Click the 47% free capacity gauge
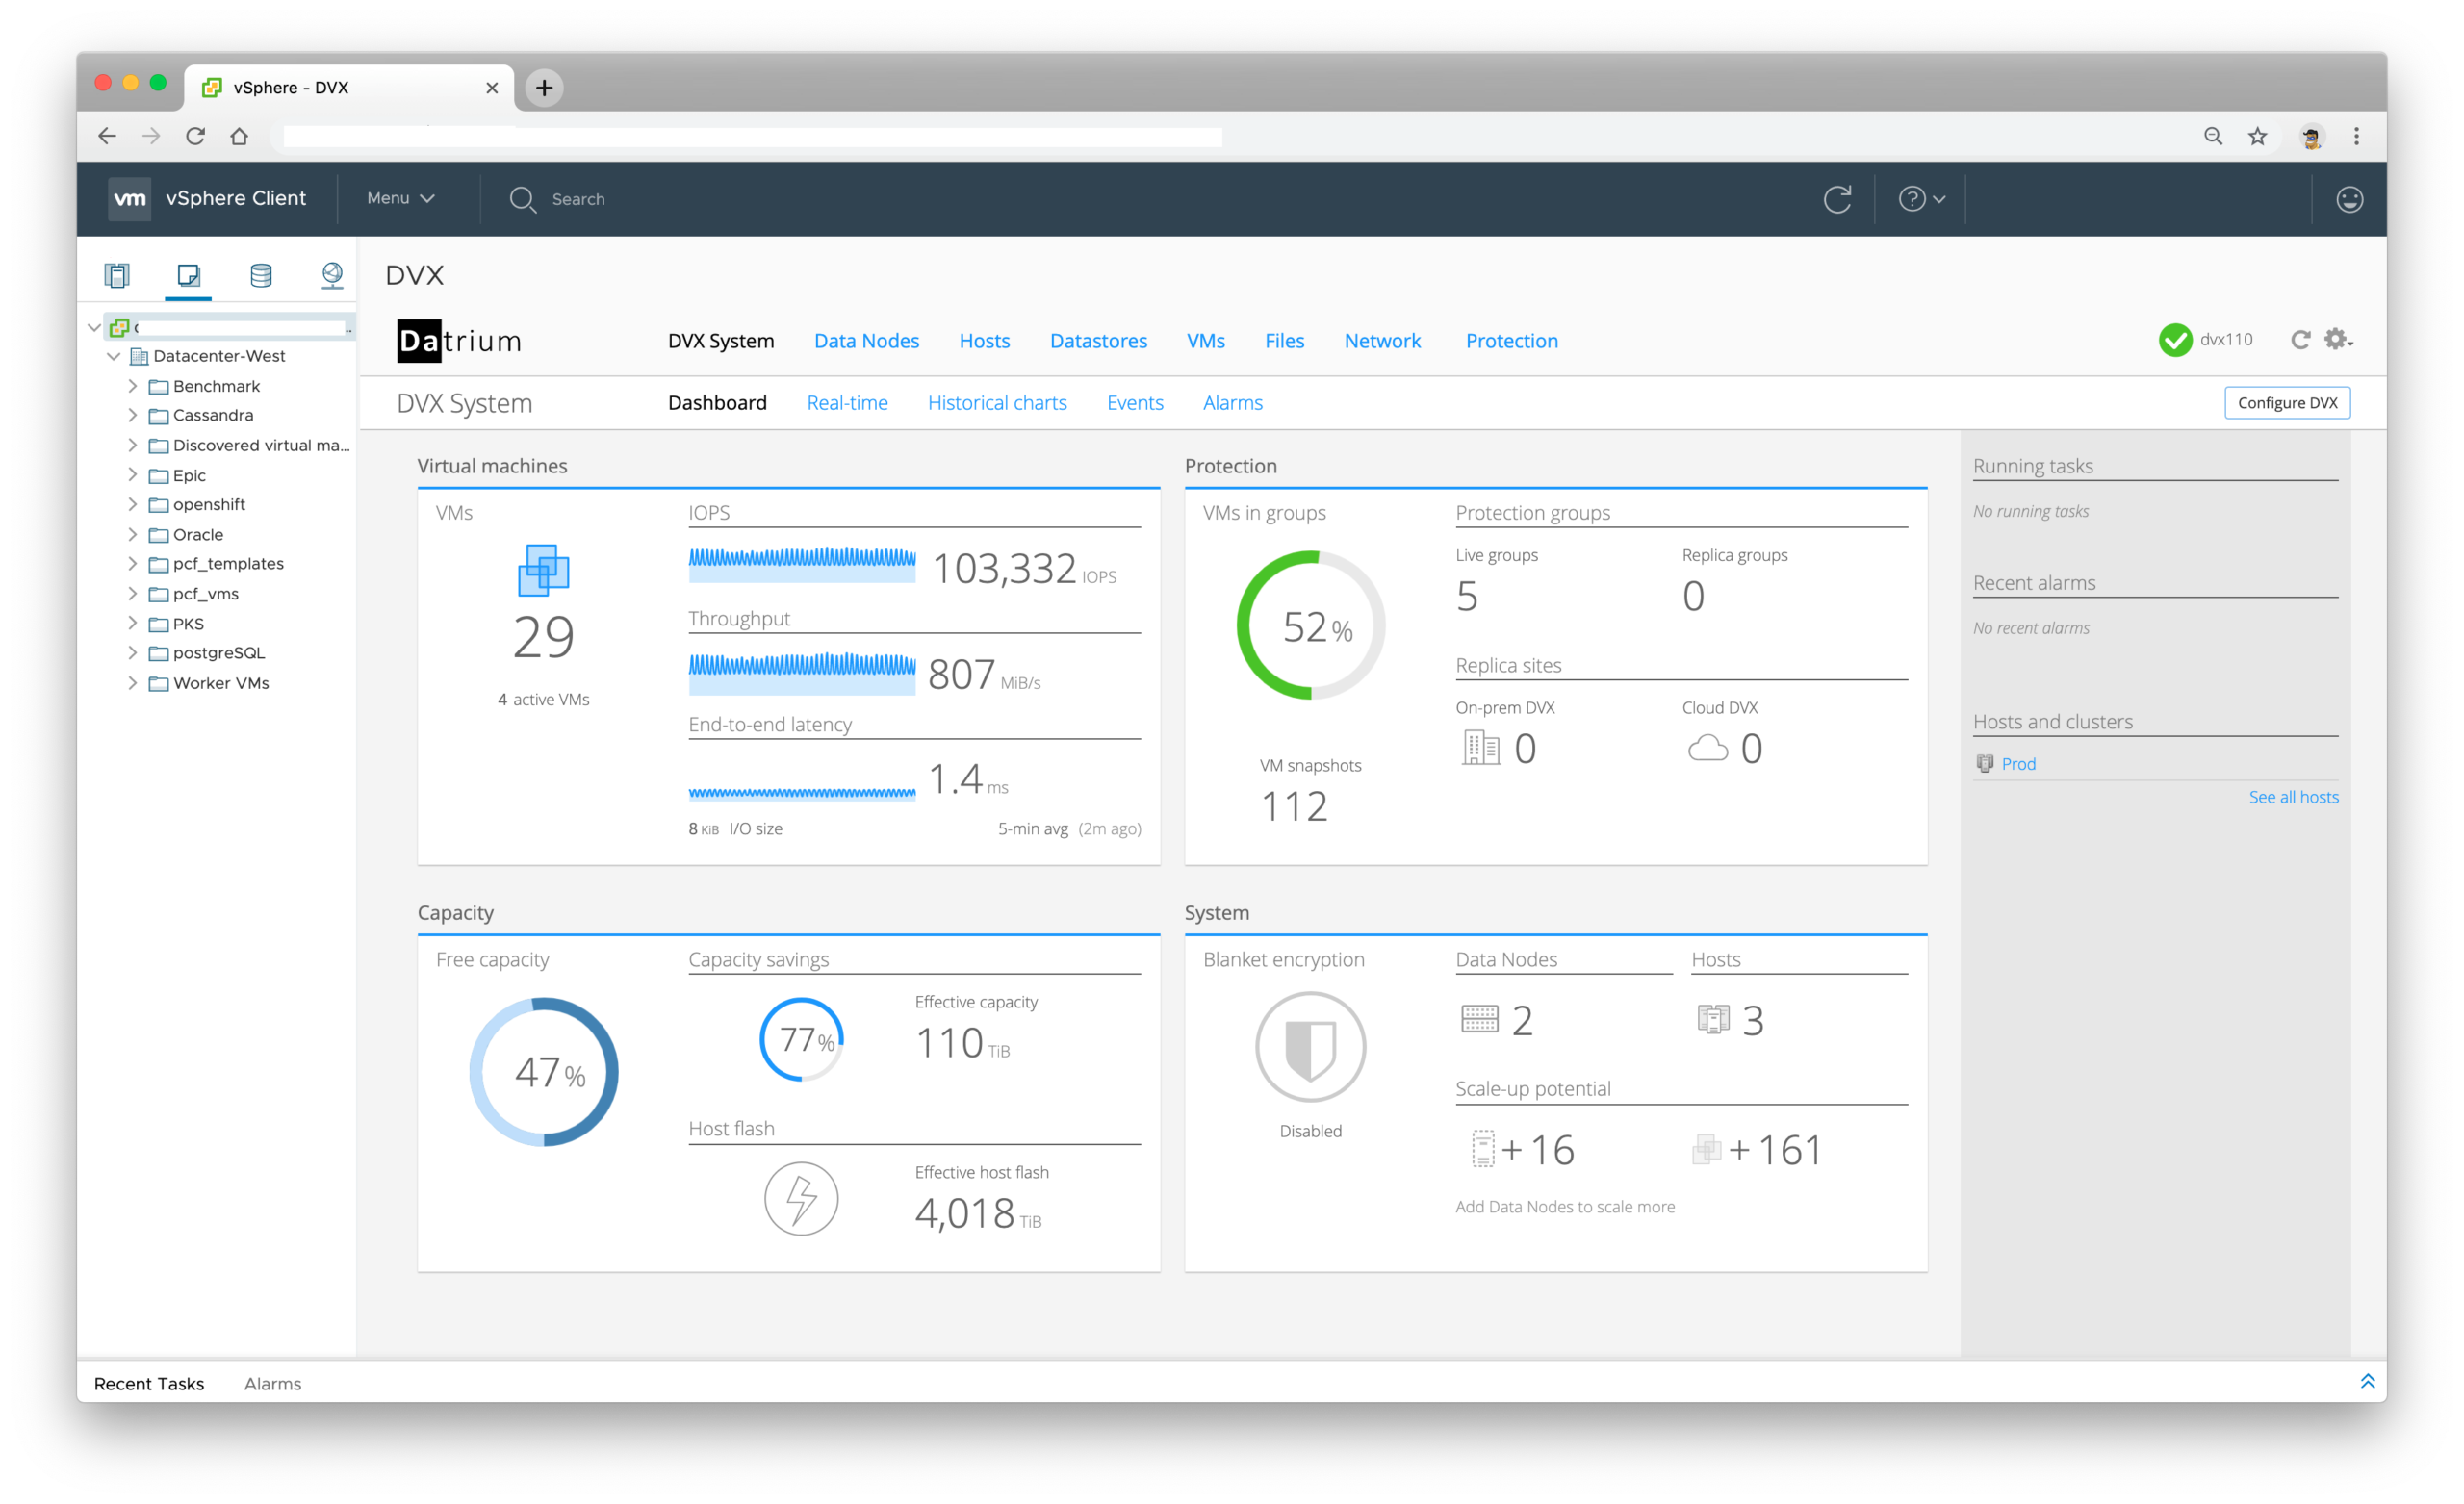This screenshot has height=1504, width=2464. 544,1072
